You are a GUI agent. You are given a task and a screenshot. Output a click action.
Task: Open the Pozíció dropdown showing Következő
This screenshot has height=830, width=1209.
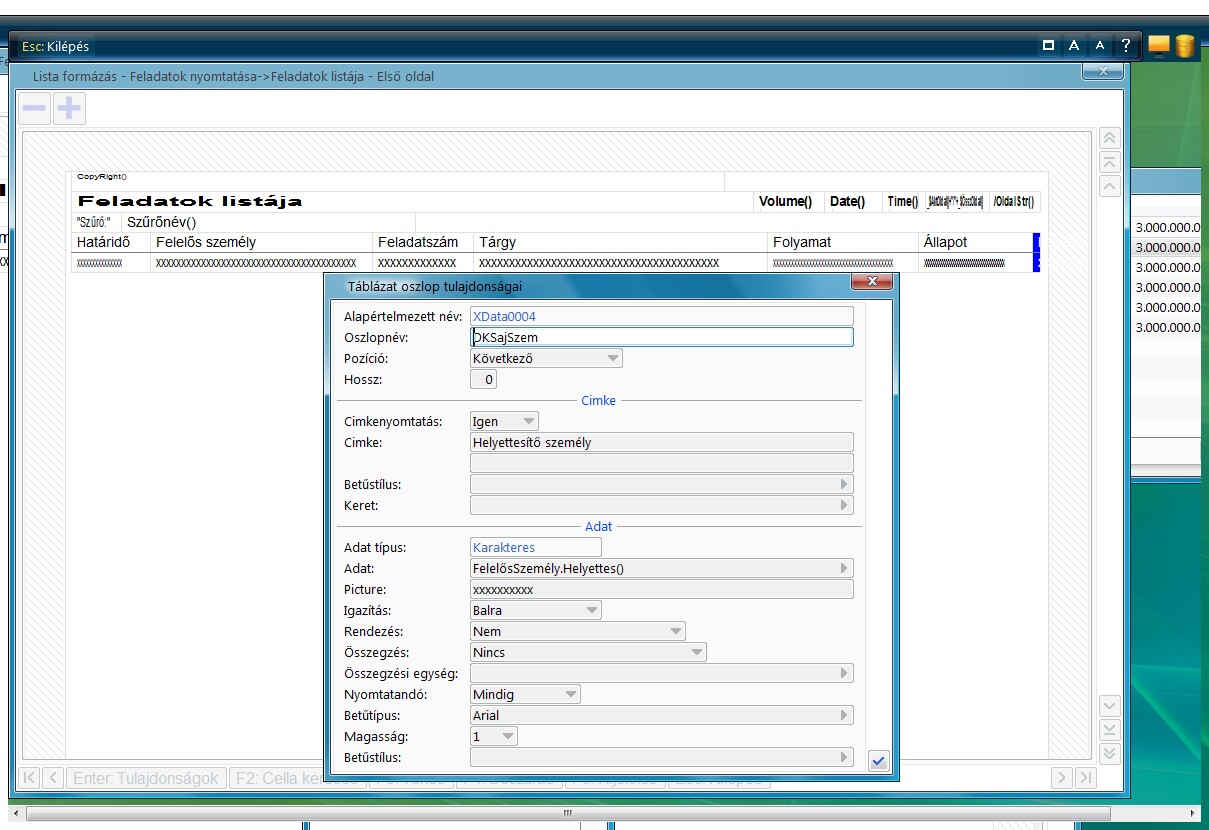612,358
